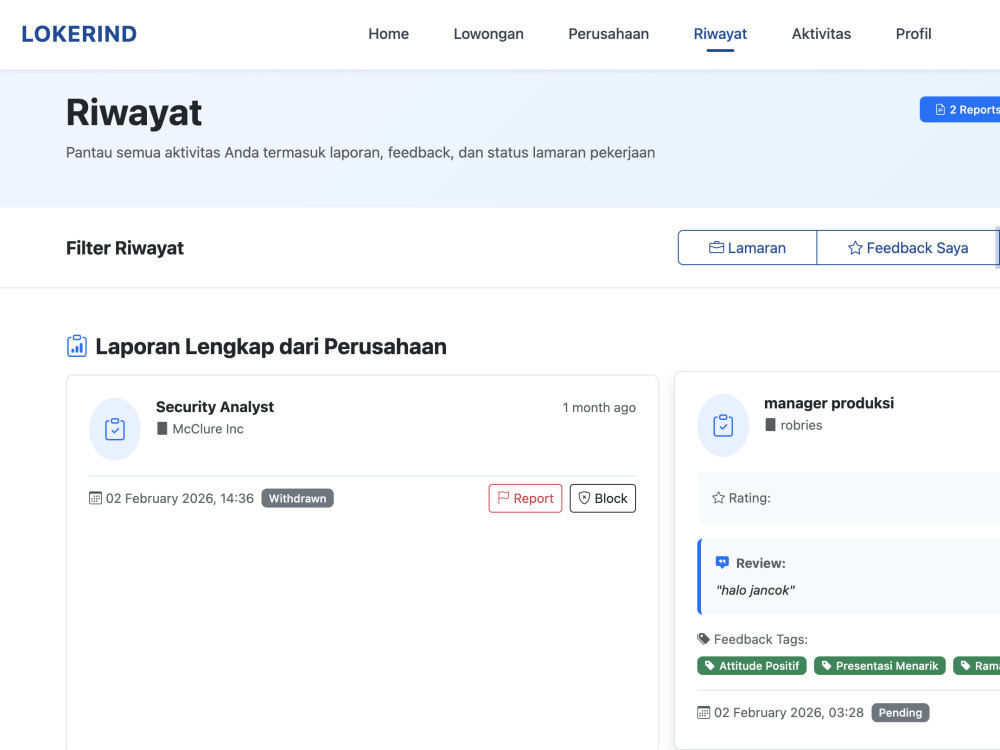This screenshot has width=1000, height=750.
Task: Block the McClure Inc company
Action: pyautogui.click(x=603, y=498)
